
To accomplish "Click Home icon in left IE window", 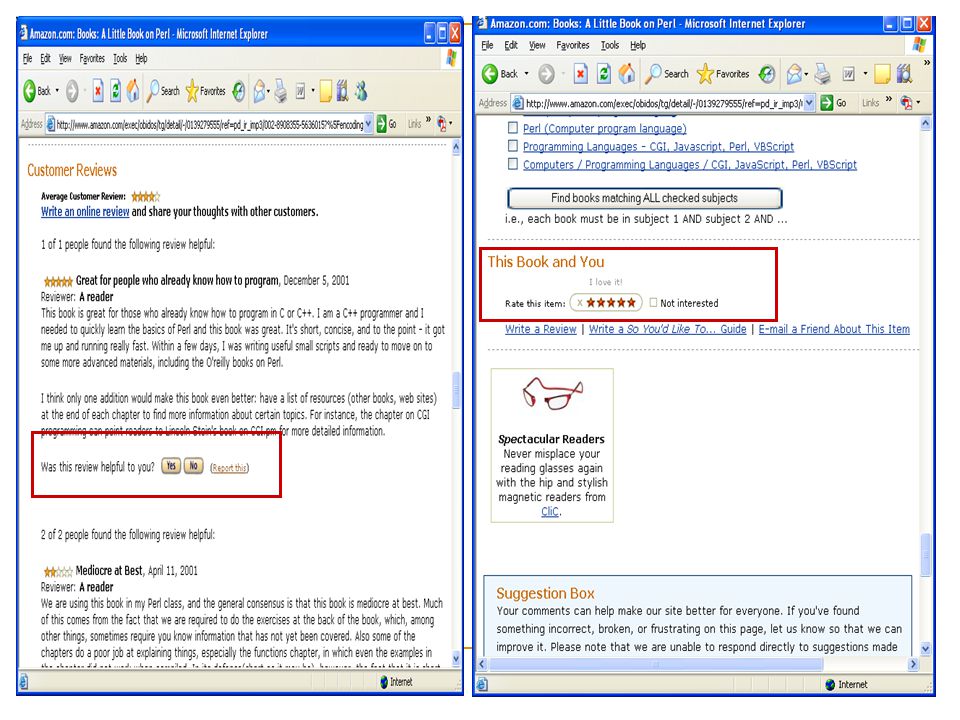I will [133, 91].
